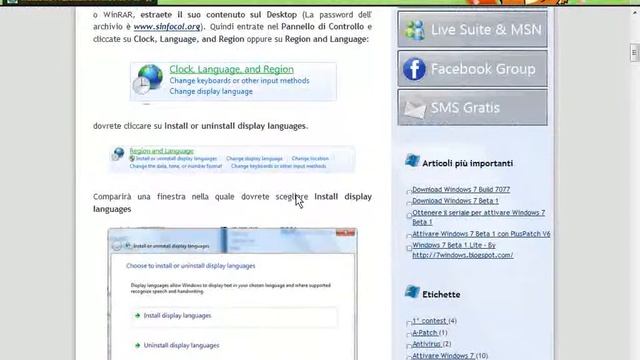Click the Windows flag icon beside Articoli più importanti
The width and height of the screenshot is (640, 360).
pos(412,161)
